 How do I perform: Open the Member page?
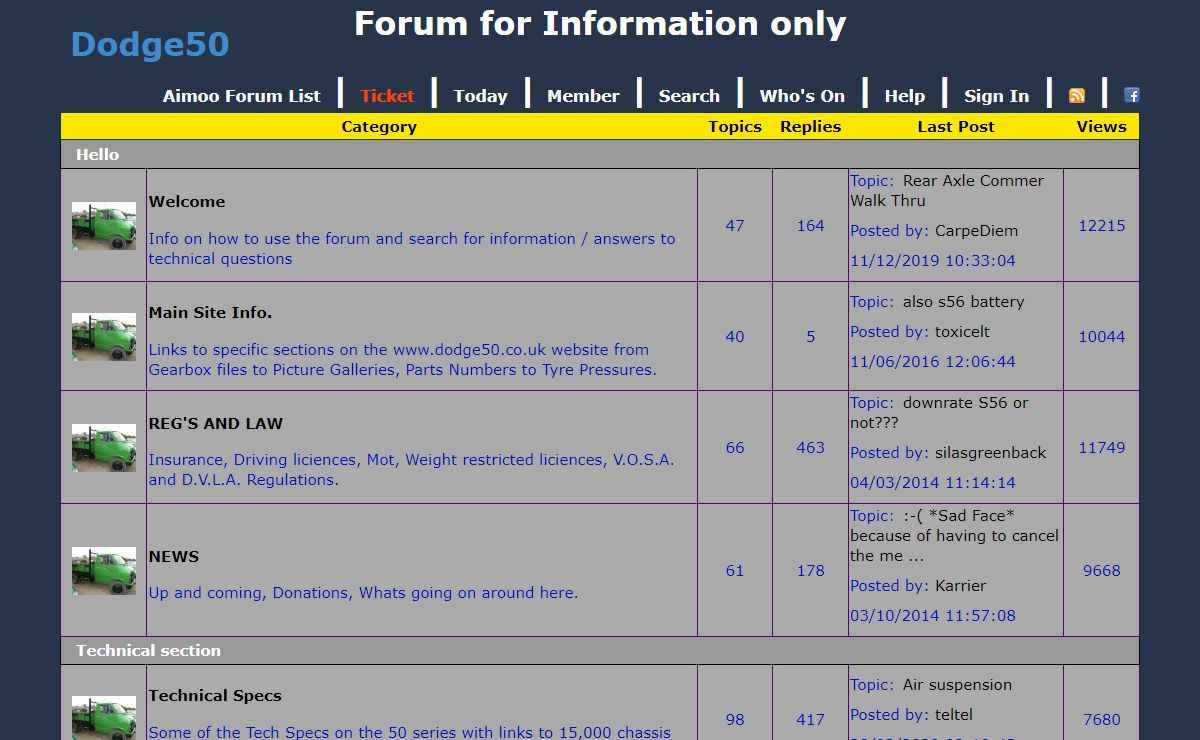[583, 96]
